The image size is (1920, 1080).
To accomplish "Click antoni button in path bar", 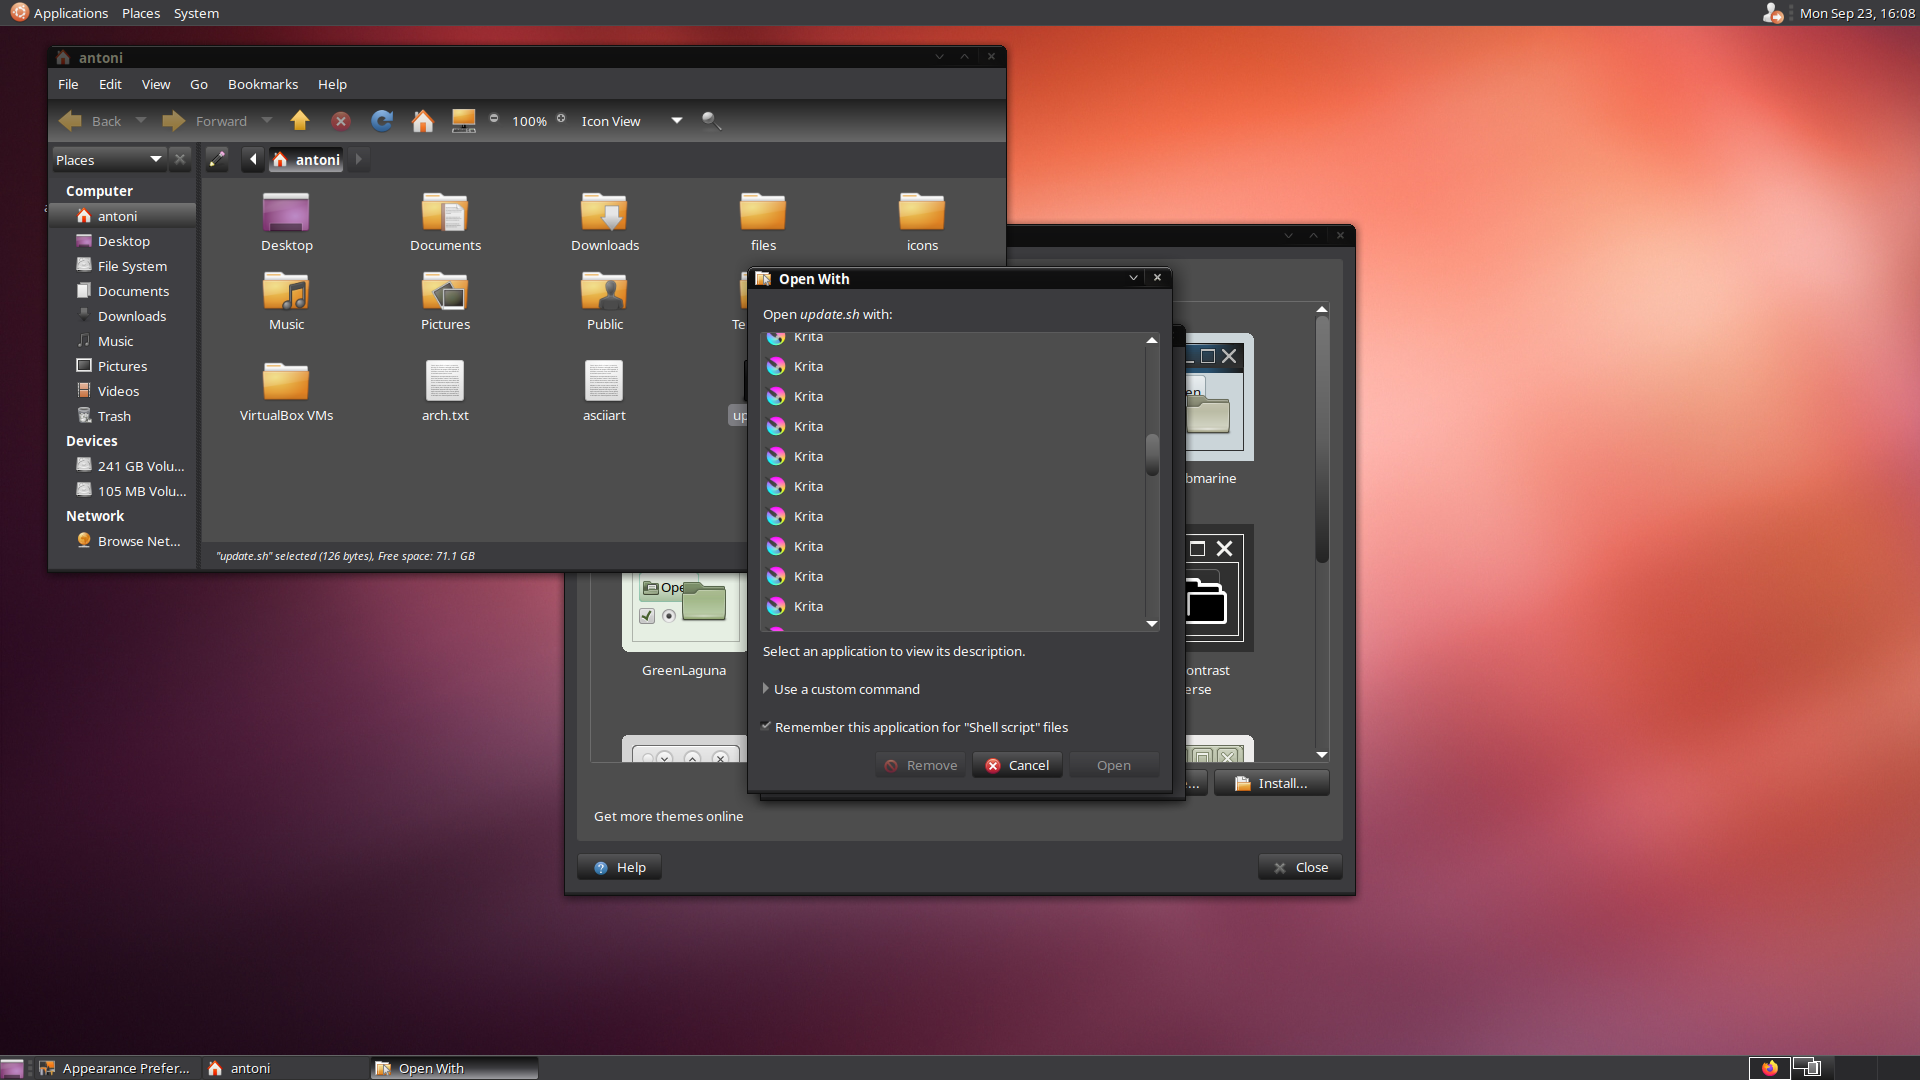I will point(306,159).
